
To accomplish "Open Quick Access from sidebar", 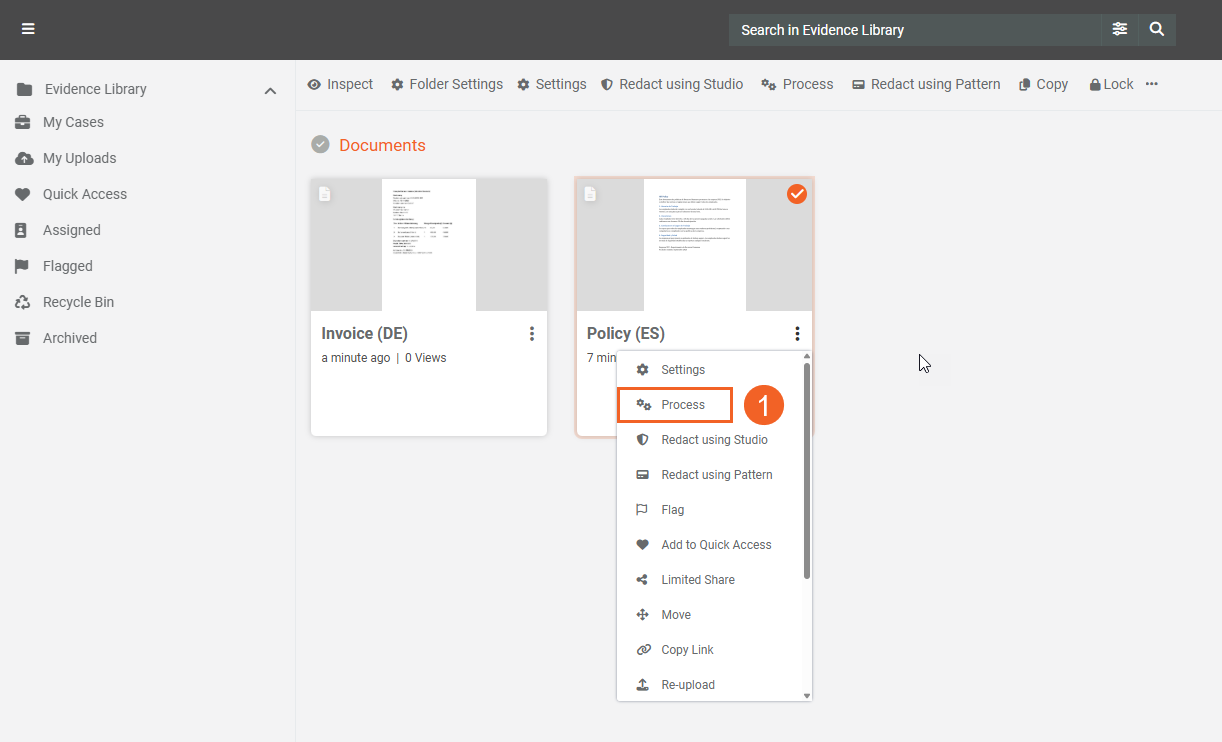I will pos(84,194).
